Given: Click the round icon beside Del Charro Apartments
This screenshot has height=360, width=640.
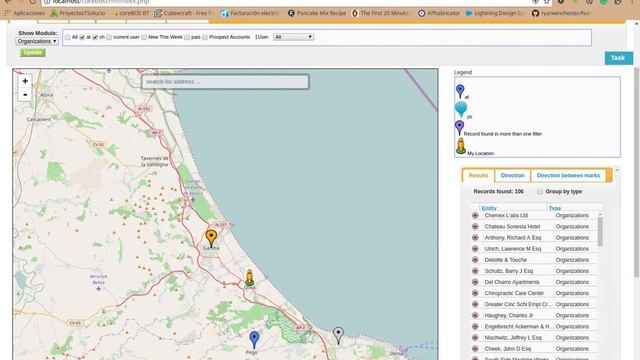Looking at the screenshot, I should [475, 282].
